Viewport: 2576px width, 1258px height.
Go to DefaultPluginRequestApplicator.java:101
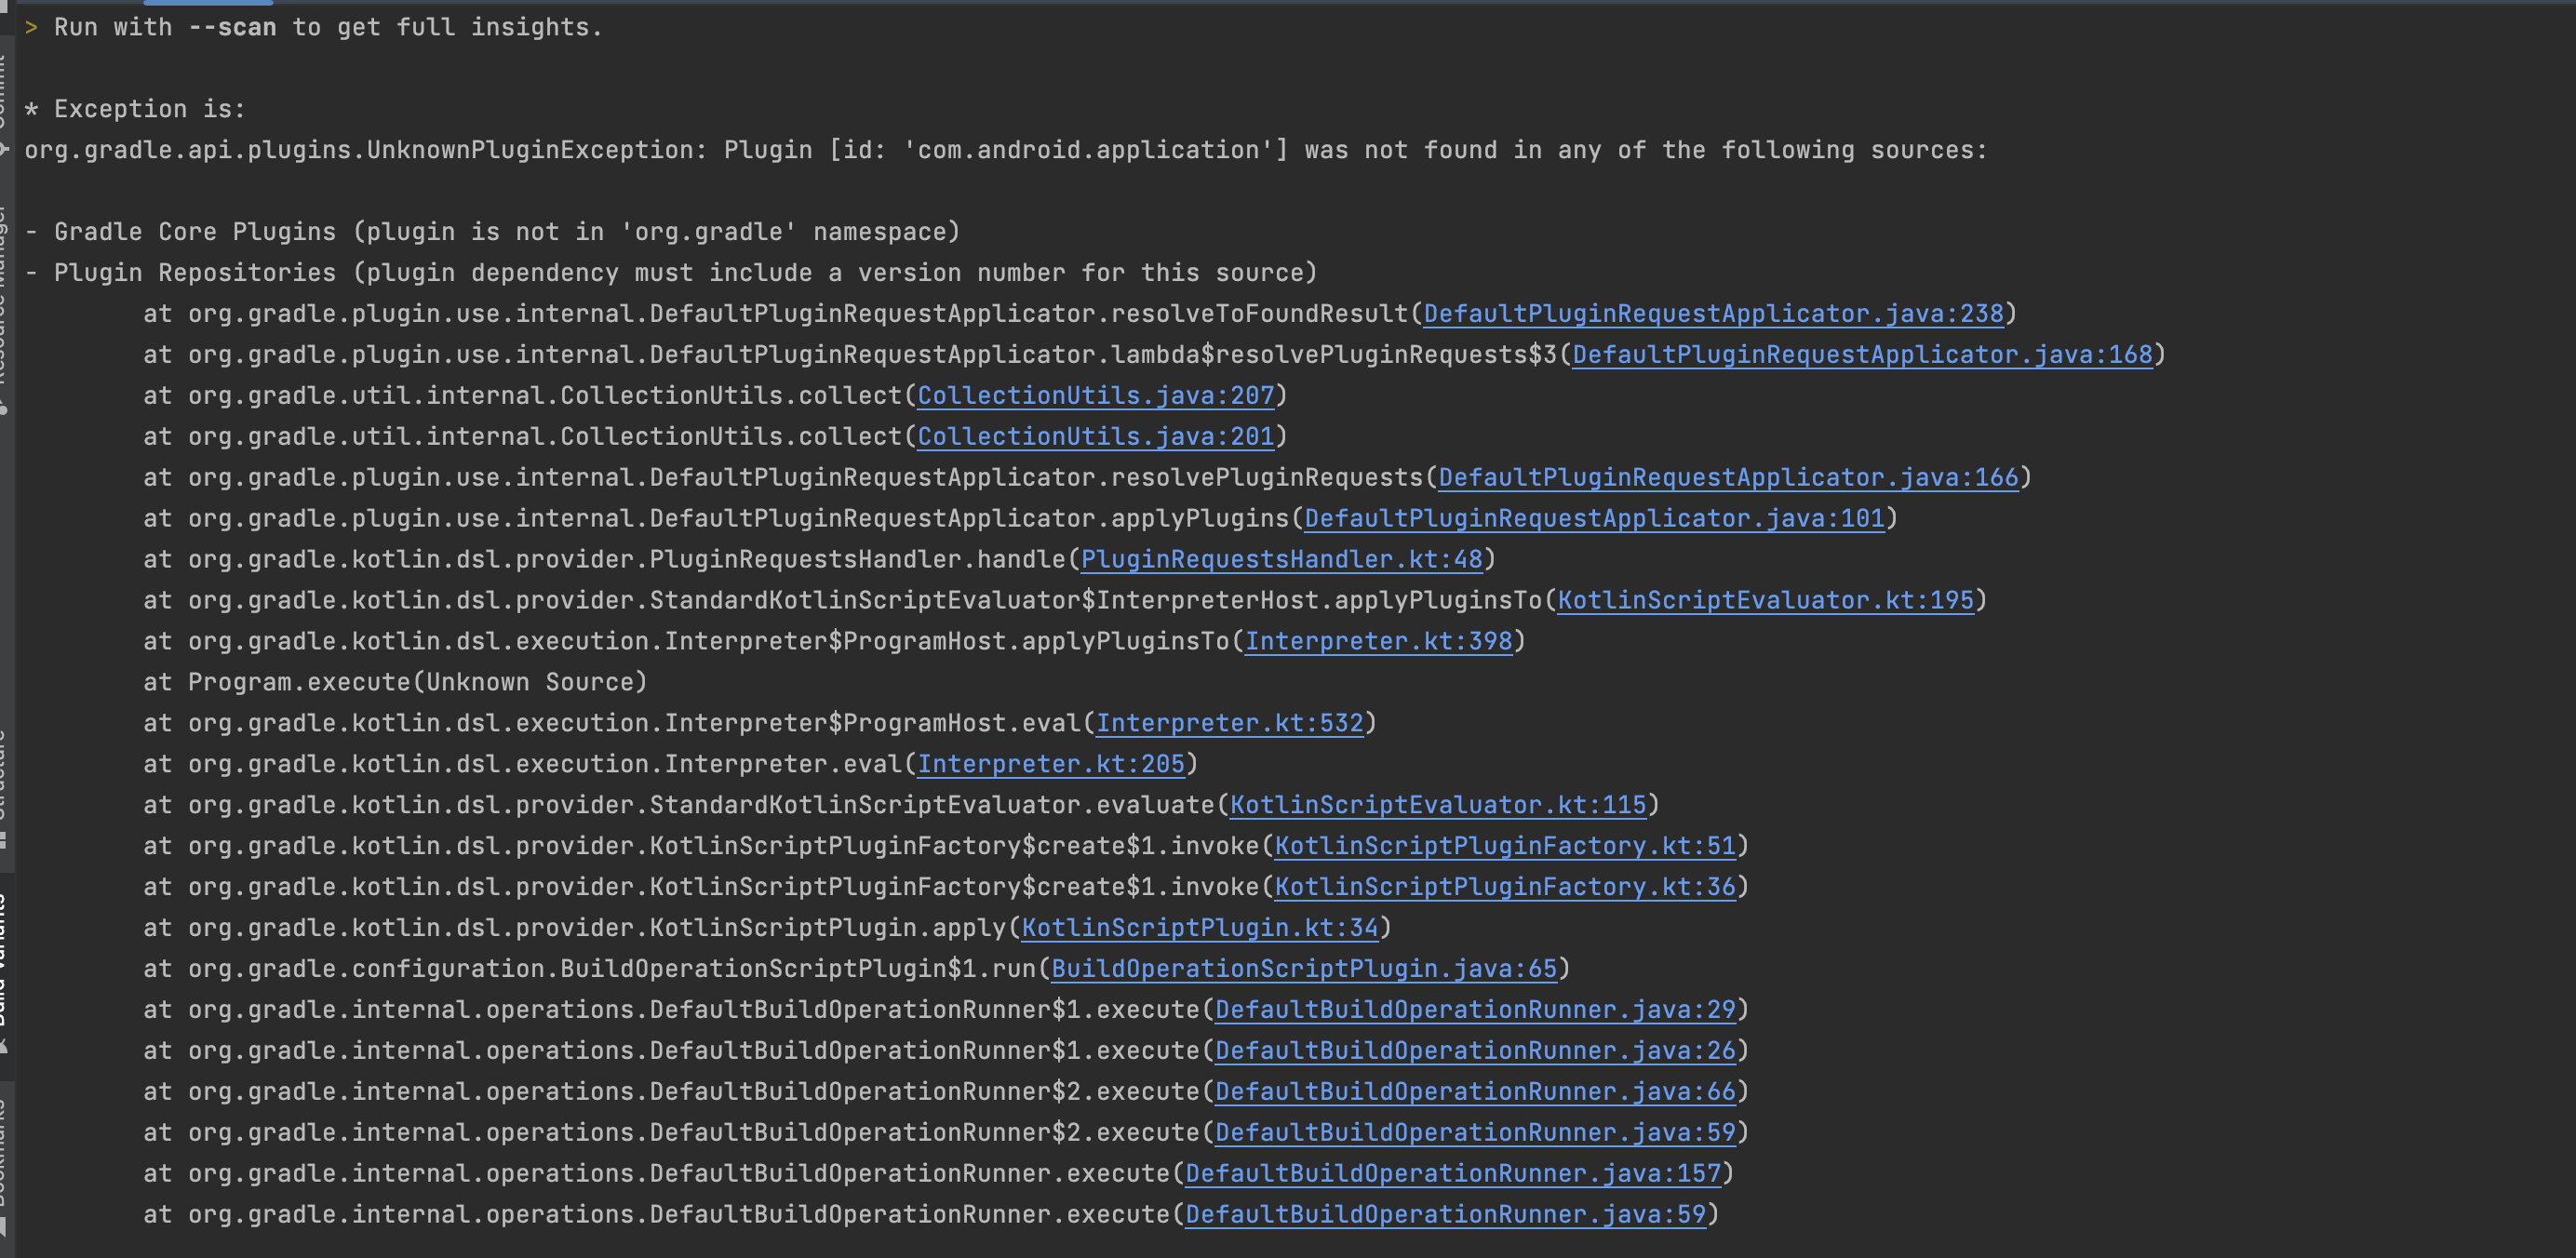pyautogui.click(x=1594, y=519)
